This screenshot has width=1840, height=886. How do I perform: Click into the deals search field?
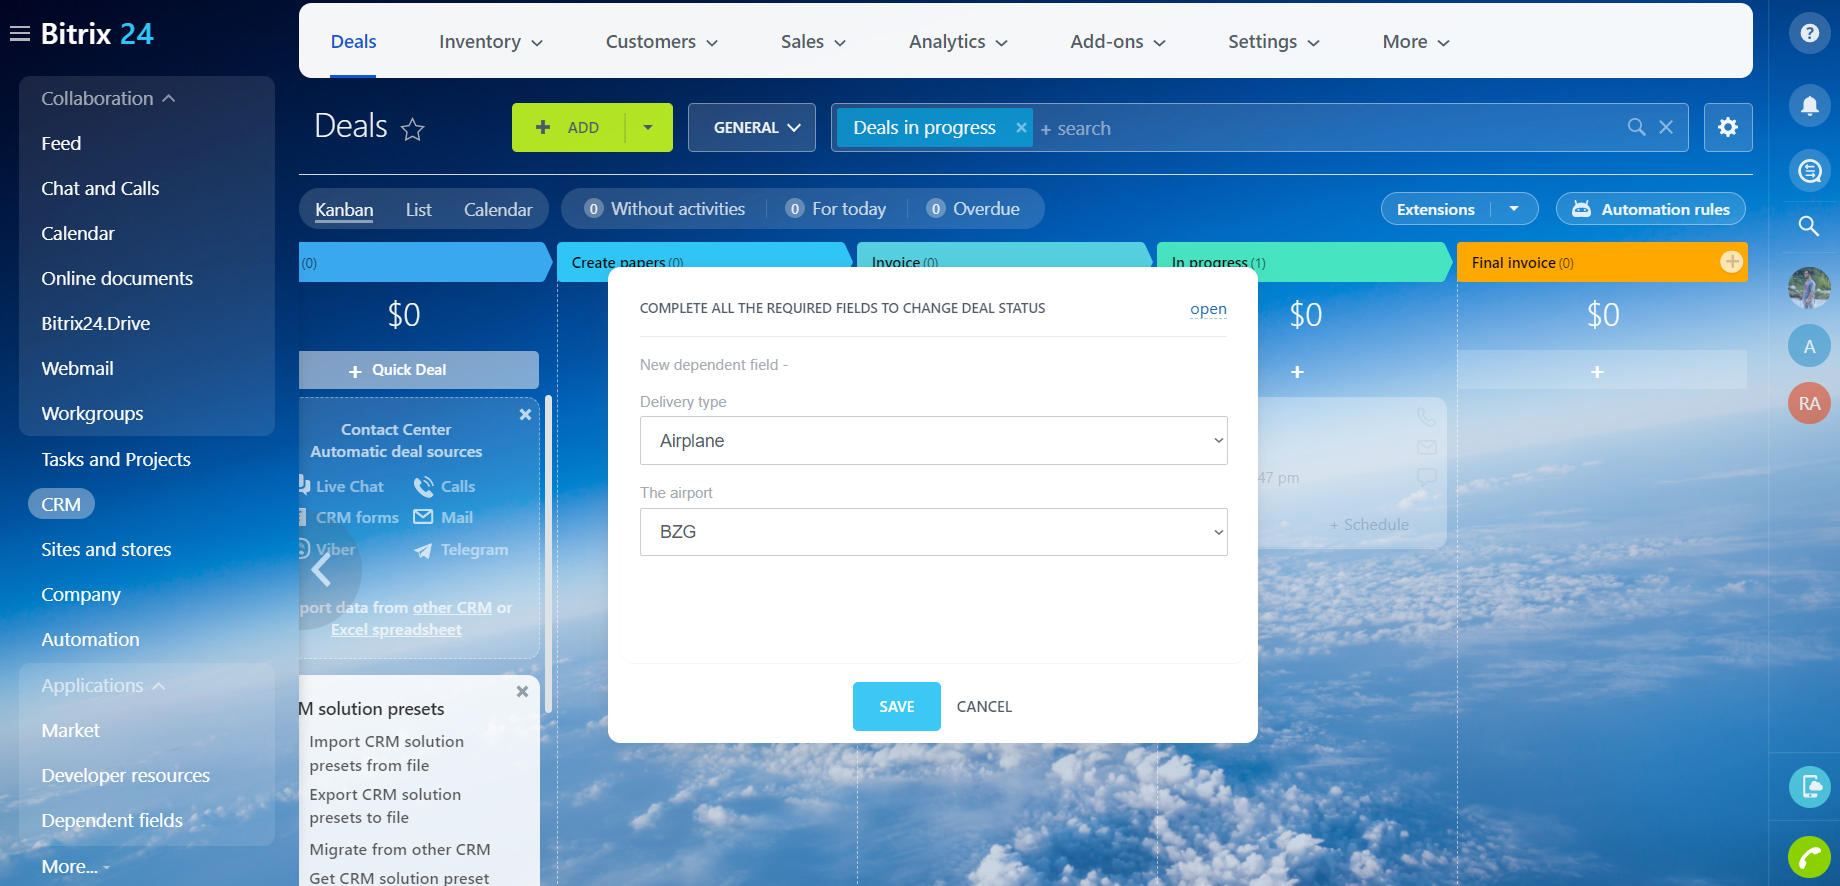point(1320,128)
